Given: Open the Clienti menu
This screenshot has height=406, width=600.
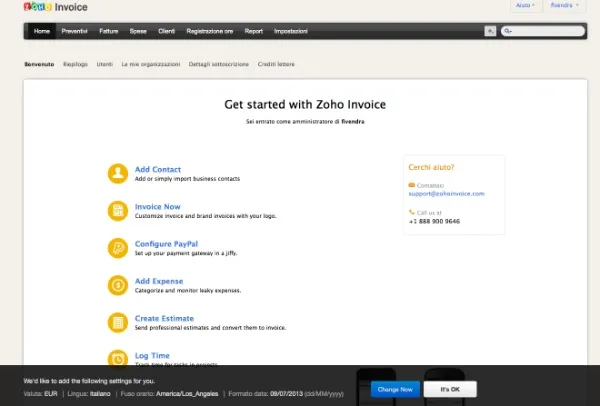Looking at the screenshot, I should 166,31.
